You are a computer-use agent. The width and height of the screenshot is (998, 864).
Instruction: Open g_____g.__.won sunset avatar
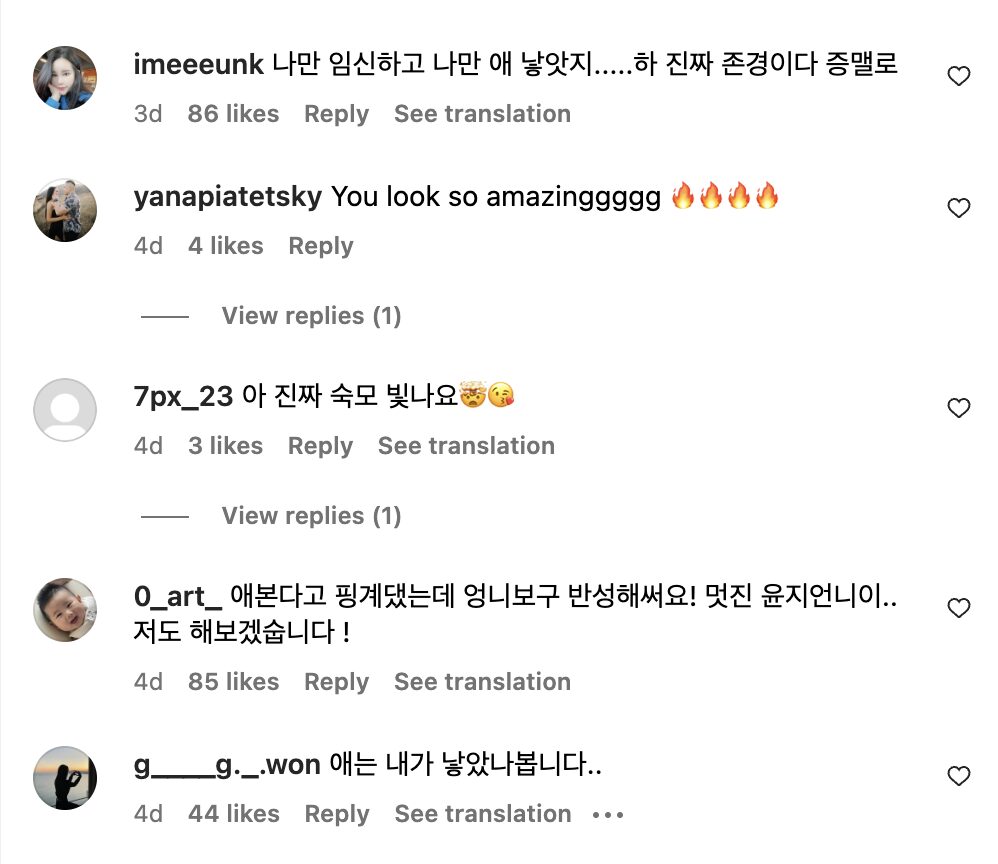click(x=65, y=777)
